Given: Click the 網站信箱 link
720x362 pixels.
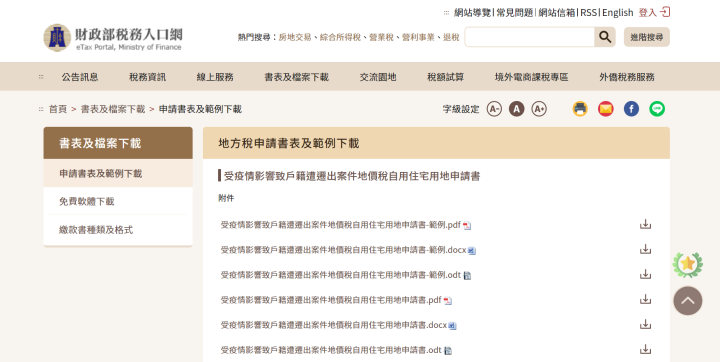Looking at the screenshot, I should click(x=557, y=12).
